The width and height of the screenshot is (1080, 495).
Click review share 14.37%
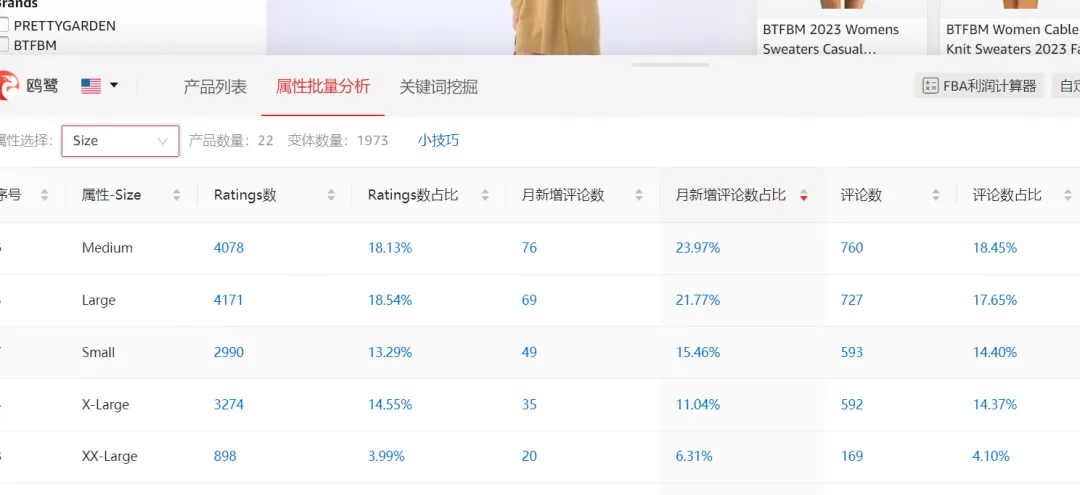click(995, 405)
